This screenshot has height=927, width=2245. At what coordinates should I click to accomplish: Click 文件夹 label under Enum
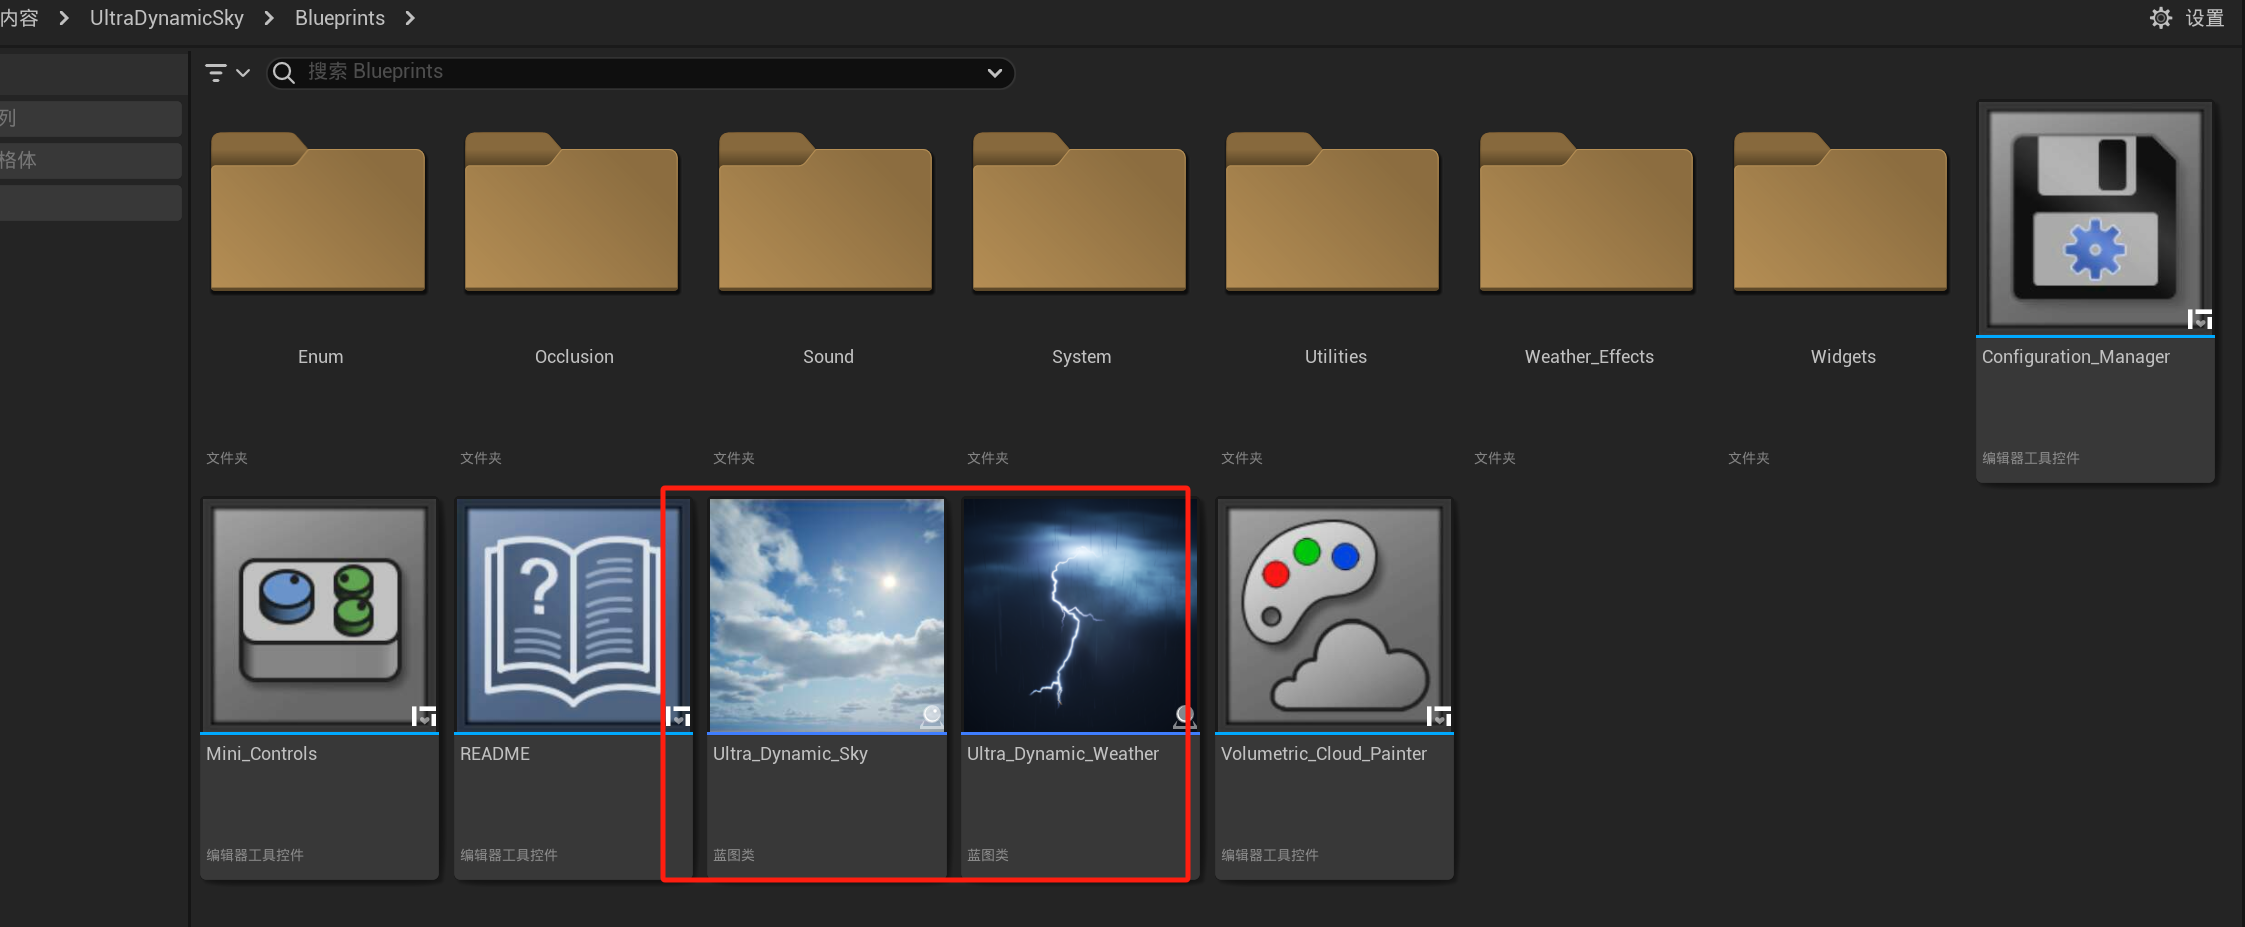pyautogui.click(x=227, y=458)
